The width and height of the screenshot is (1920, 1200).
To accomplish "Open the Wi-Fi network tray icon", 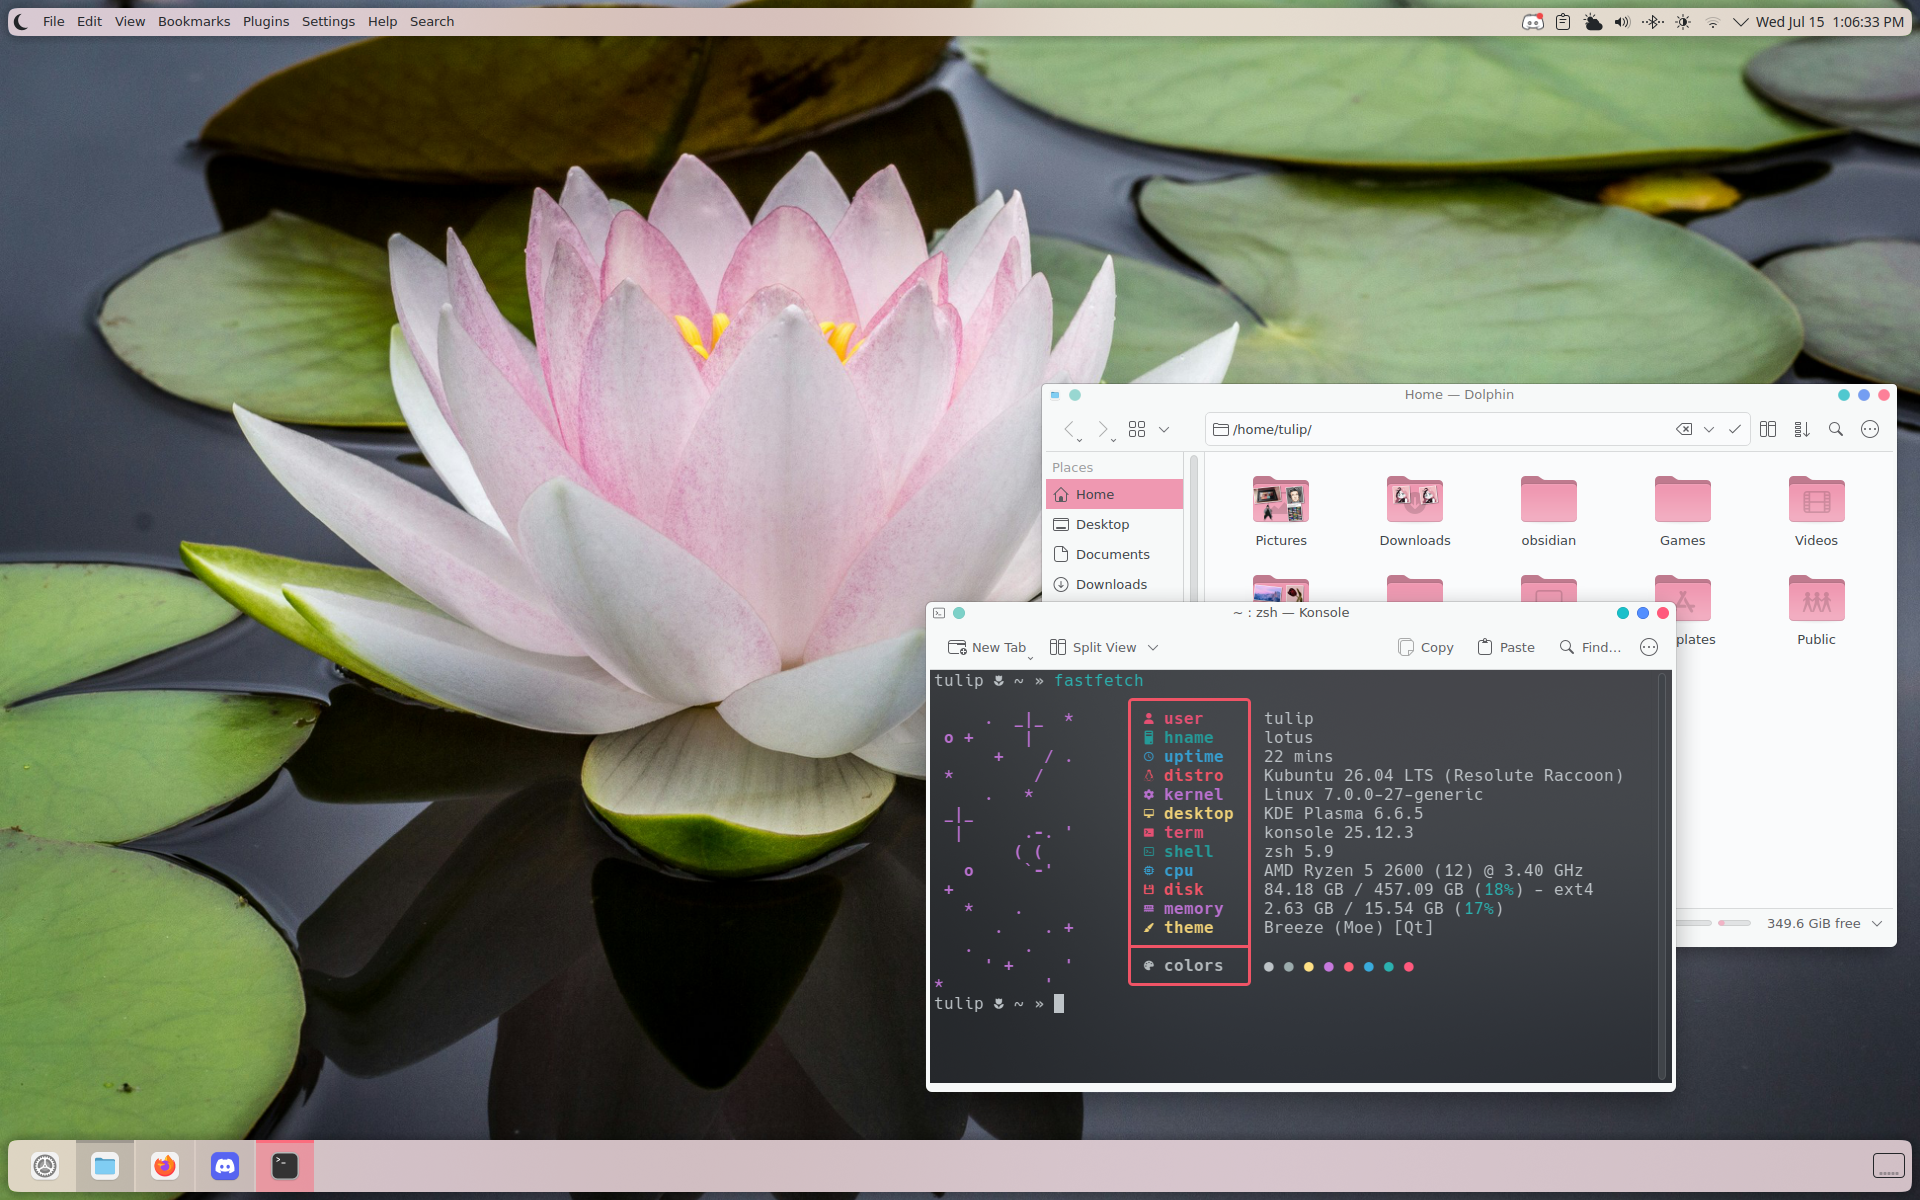I will (1713, 21).
